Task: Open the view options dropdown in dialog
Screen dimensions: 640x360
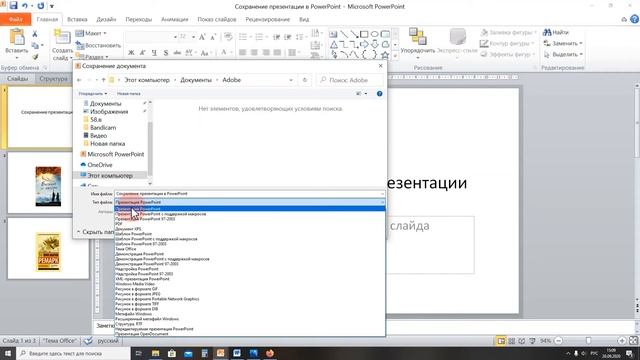Action: click(365, 93)
